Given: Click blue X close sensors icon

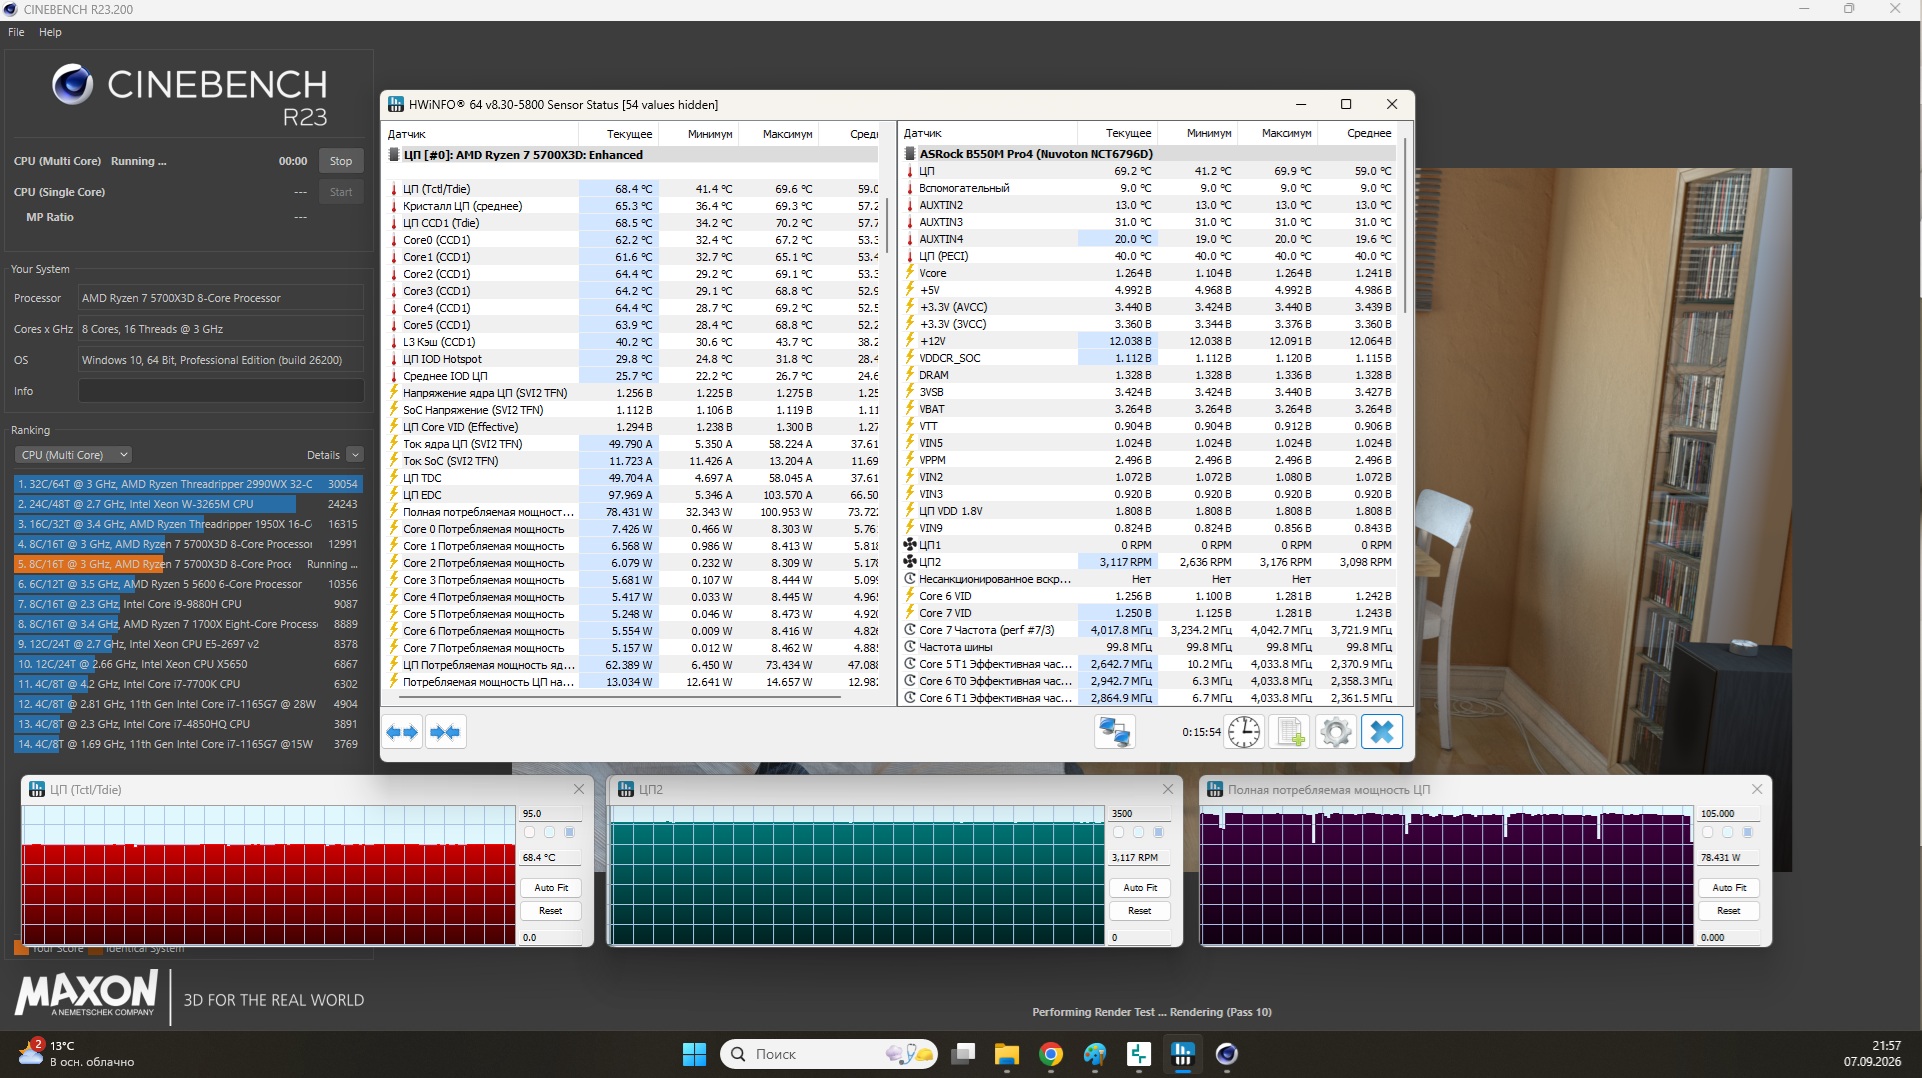Looking at the screenshot, I should [x=1382, y=732].
